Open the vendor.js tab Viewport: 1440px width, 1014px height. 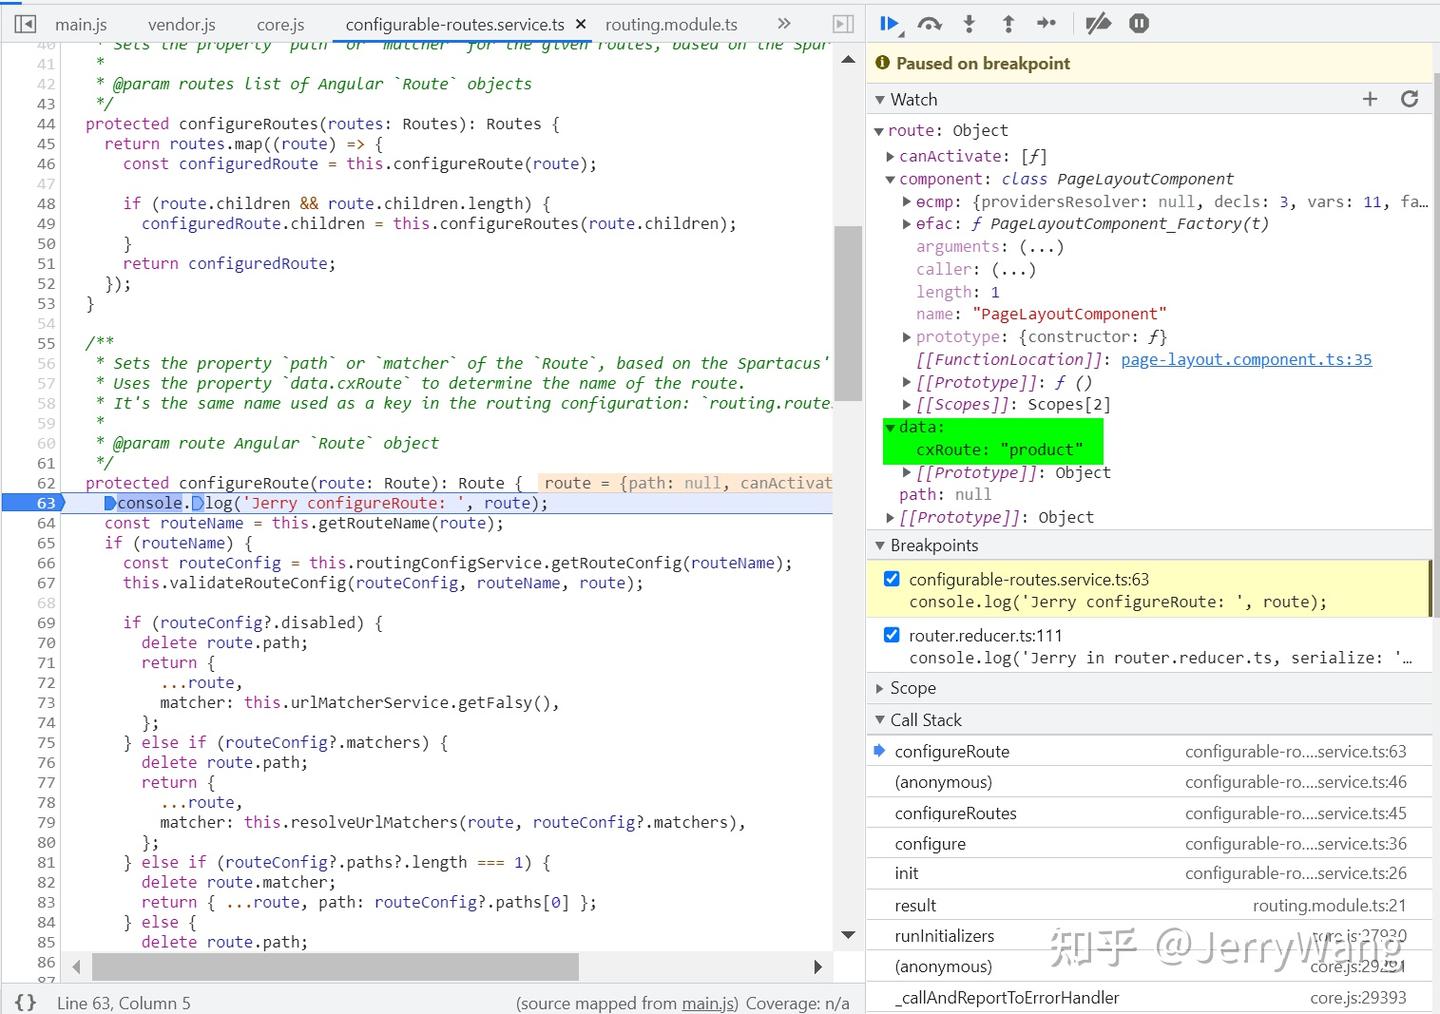(x=181, y=24)
